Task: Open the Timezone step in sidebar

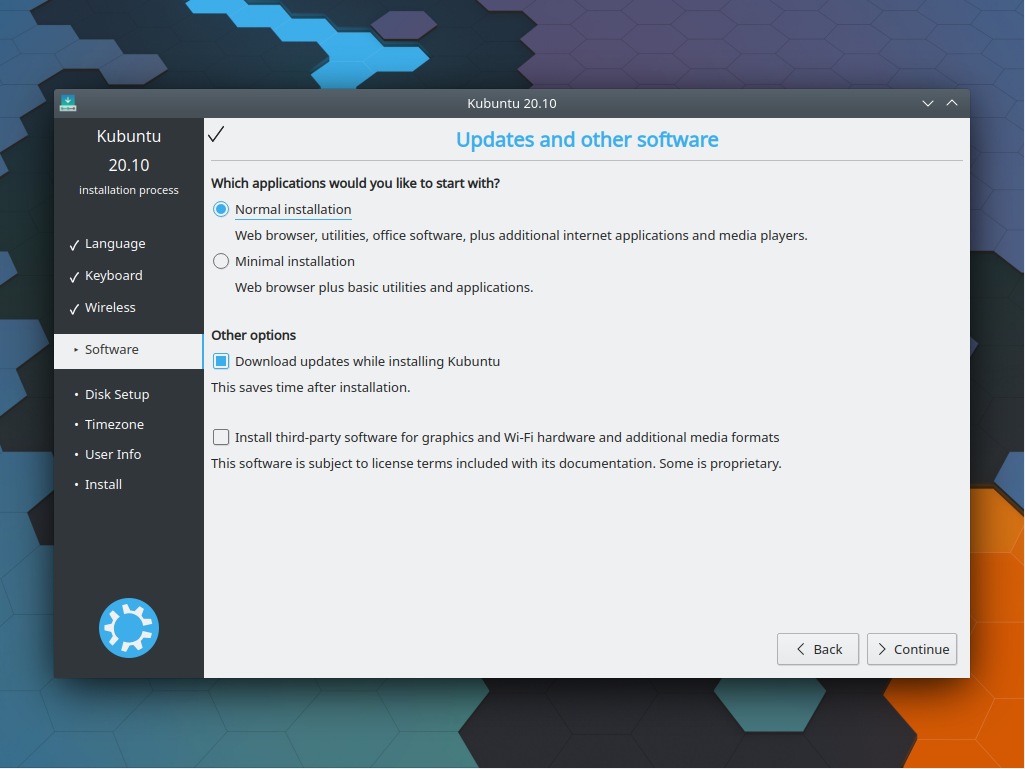Action: (x=114, y=424)
